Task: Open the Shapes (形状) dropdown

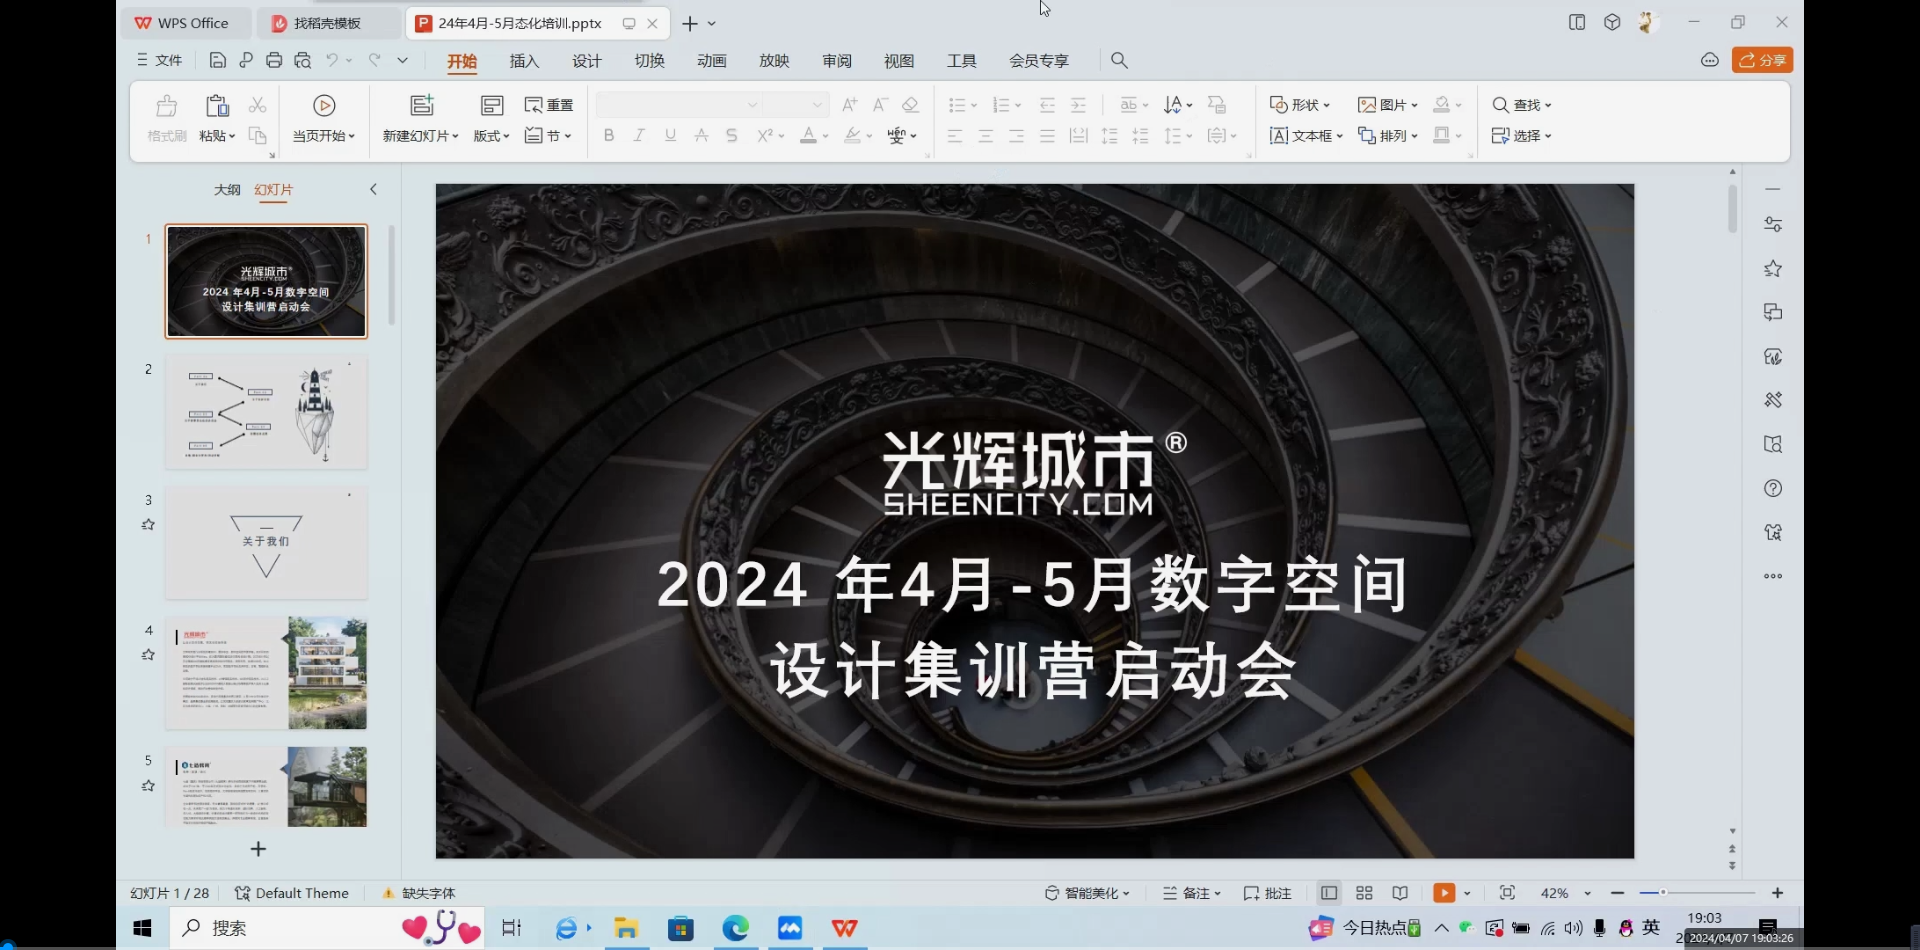Action: tap(1300, 105)
